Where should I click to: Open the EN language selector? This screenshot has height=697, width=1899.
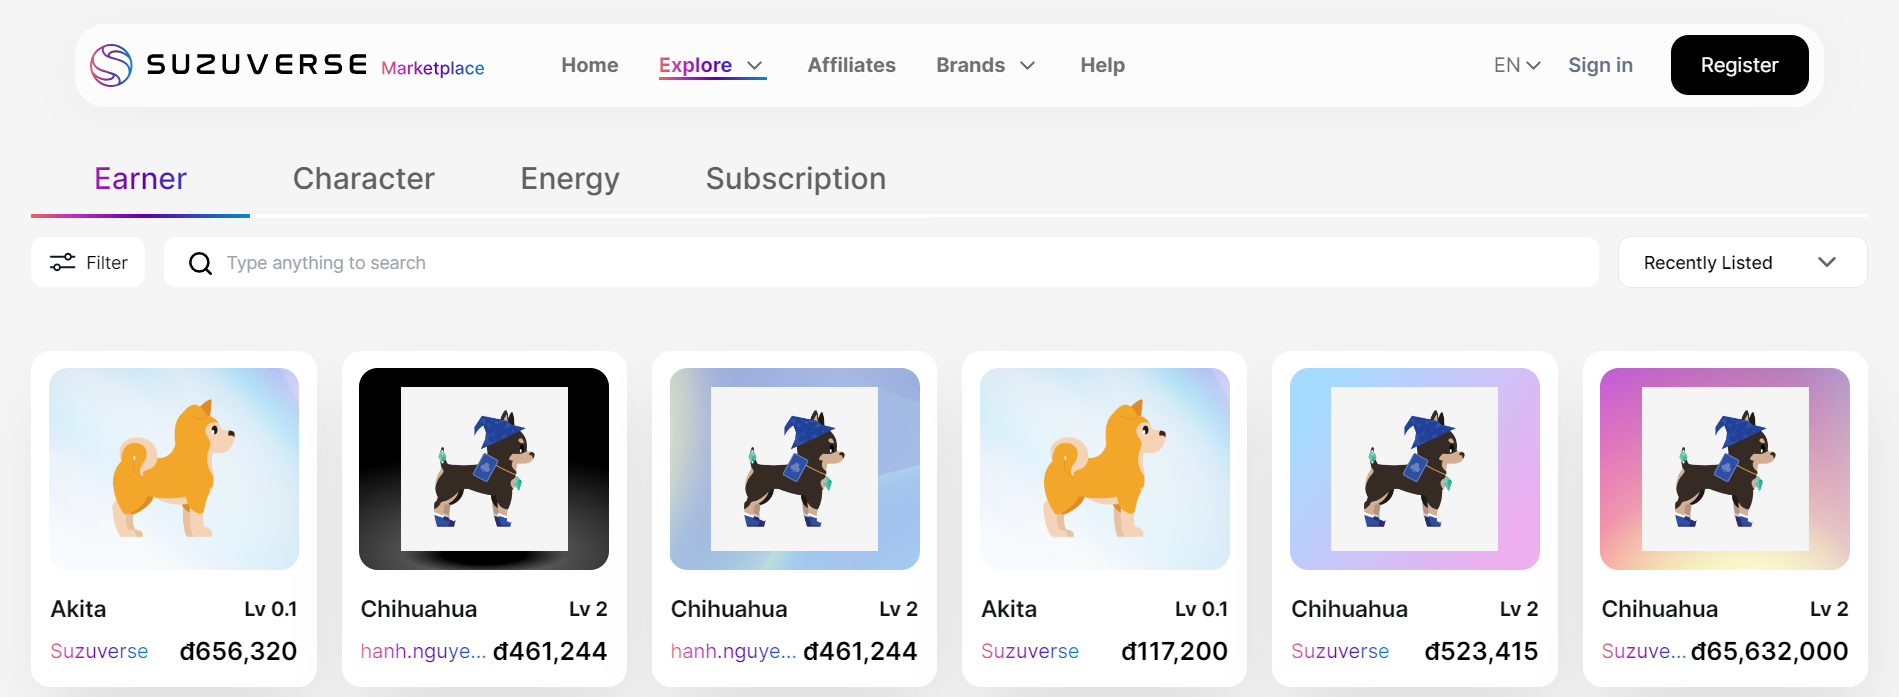pos(1516,65)
